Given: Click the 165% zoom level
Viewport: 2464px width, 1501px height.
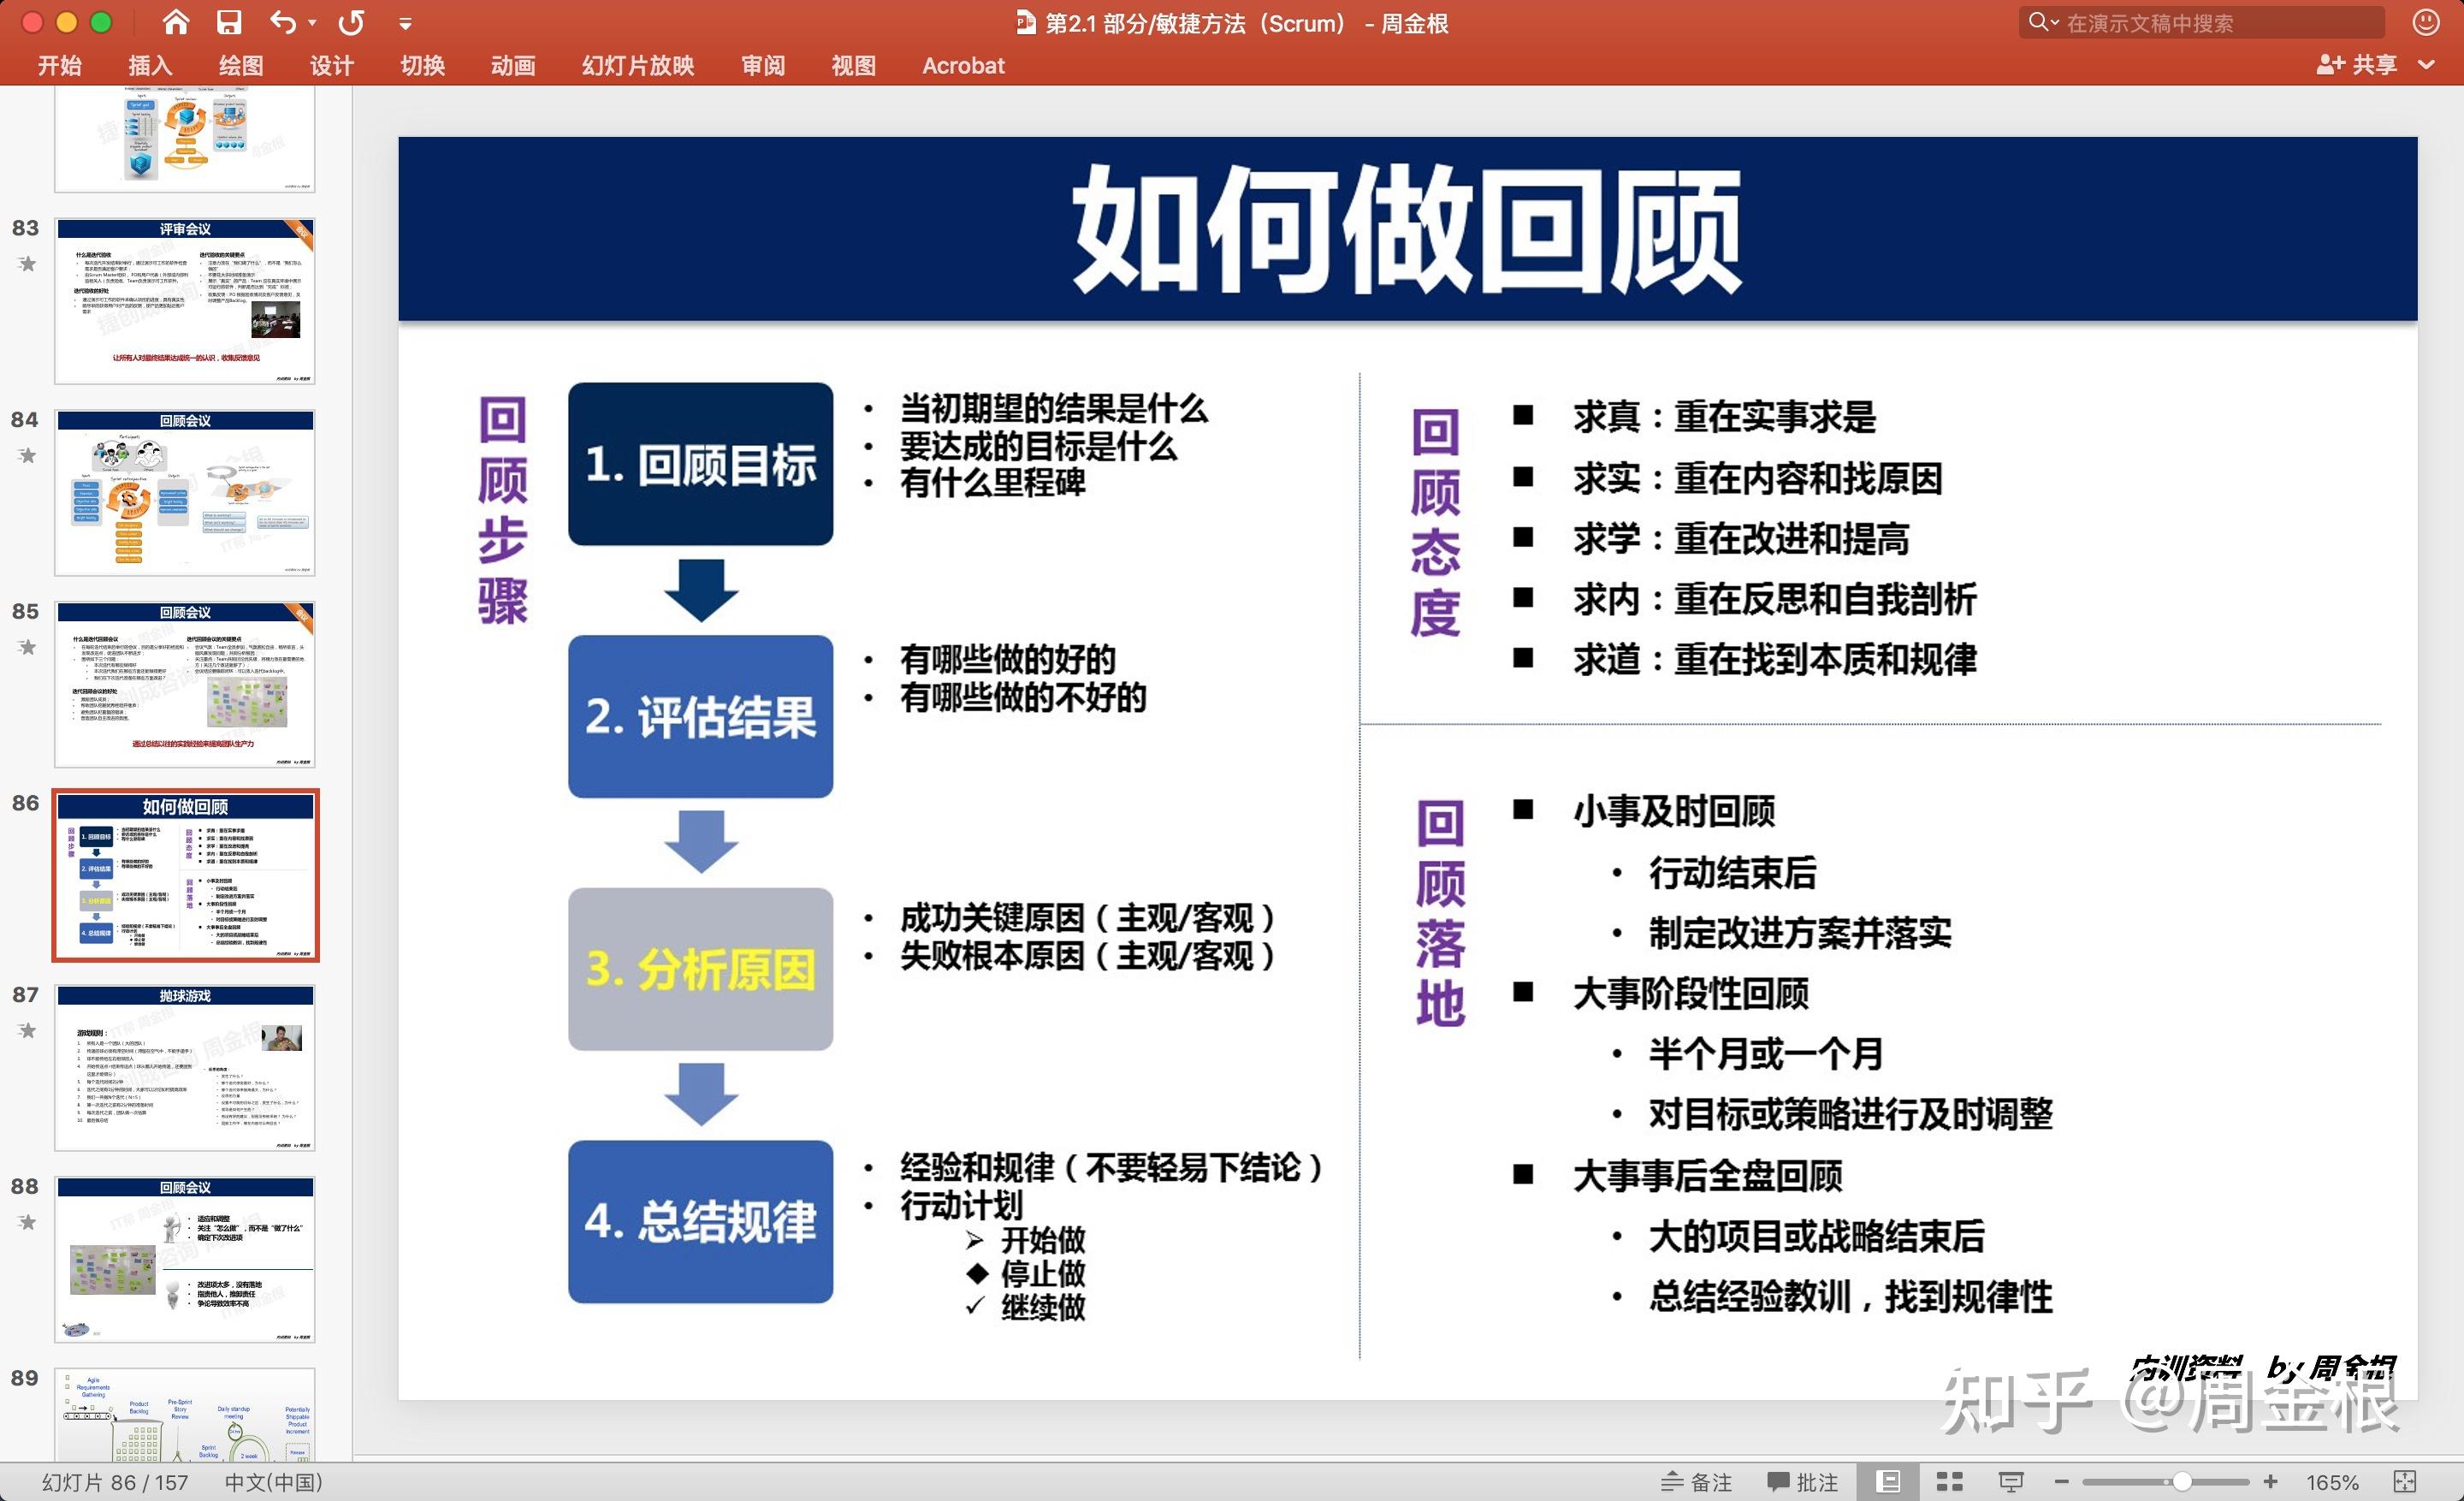Looking at the screenshot, I should (2332, 1482).
